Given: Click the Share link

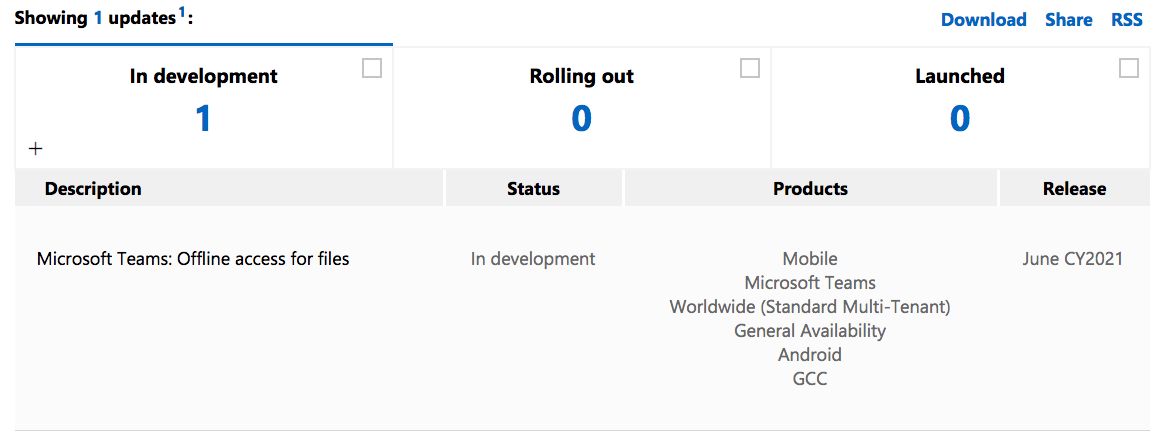Looking at the screenshot, I should [x=1068, y=19].
